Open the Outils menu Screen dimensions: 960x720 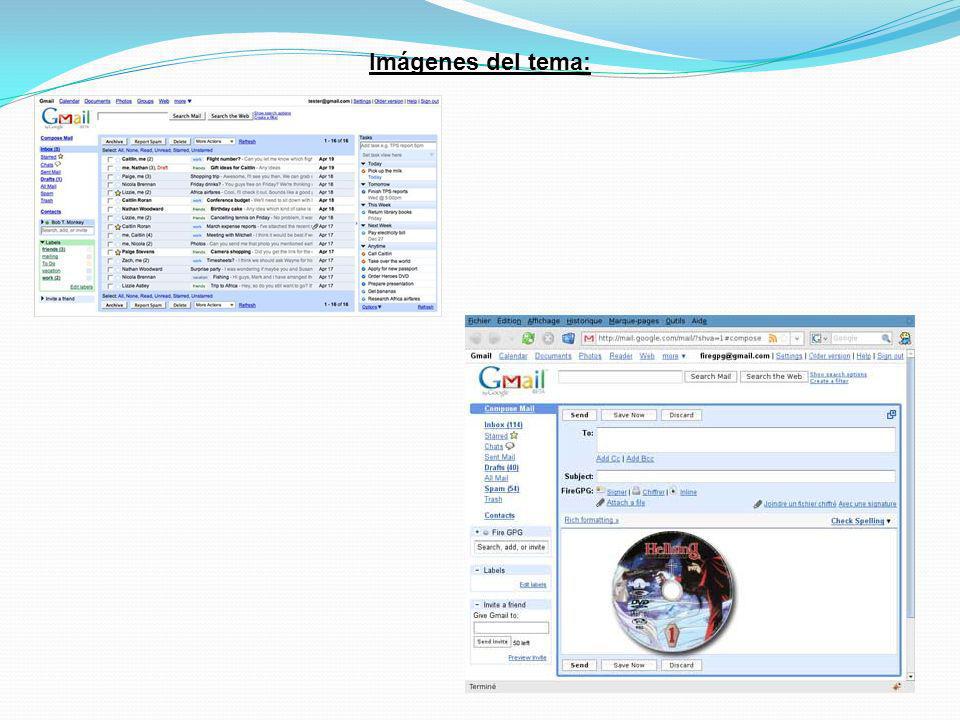(x=675, y=321)
